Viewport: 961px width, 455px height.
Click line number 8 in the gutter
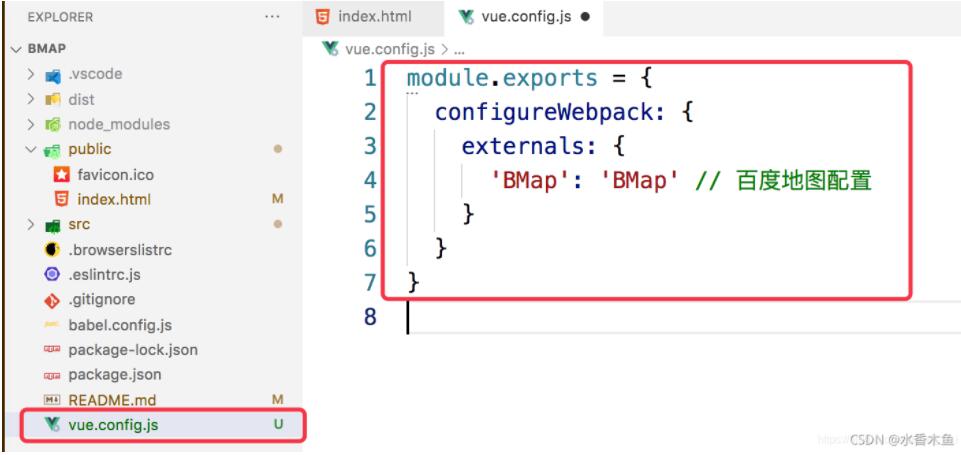[370, 316]
